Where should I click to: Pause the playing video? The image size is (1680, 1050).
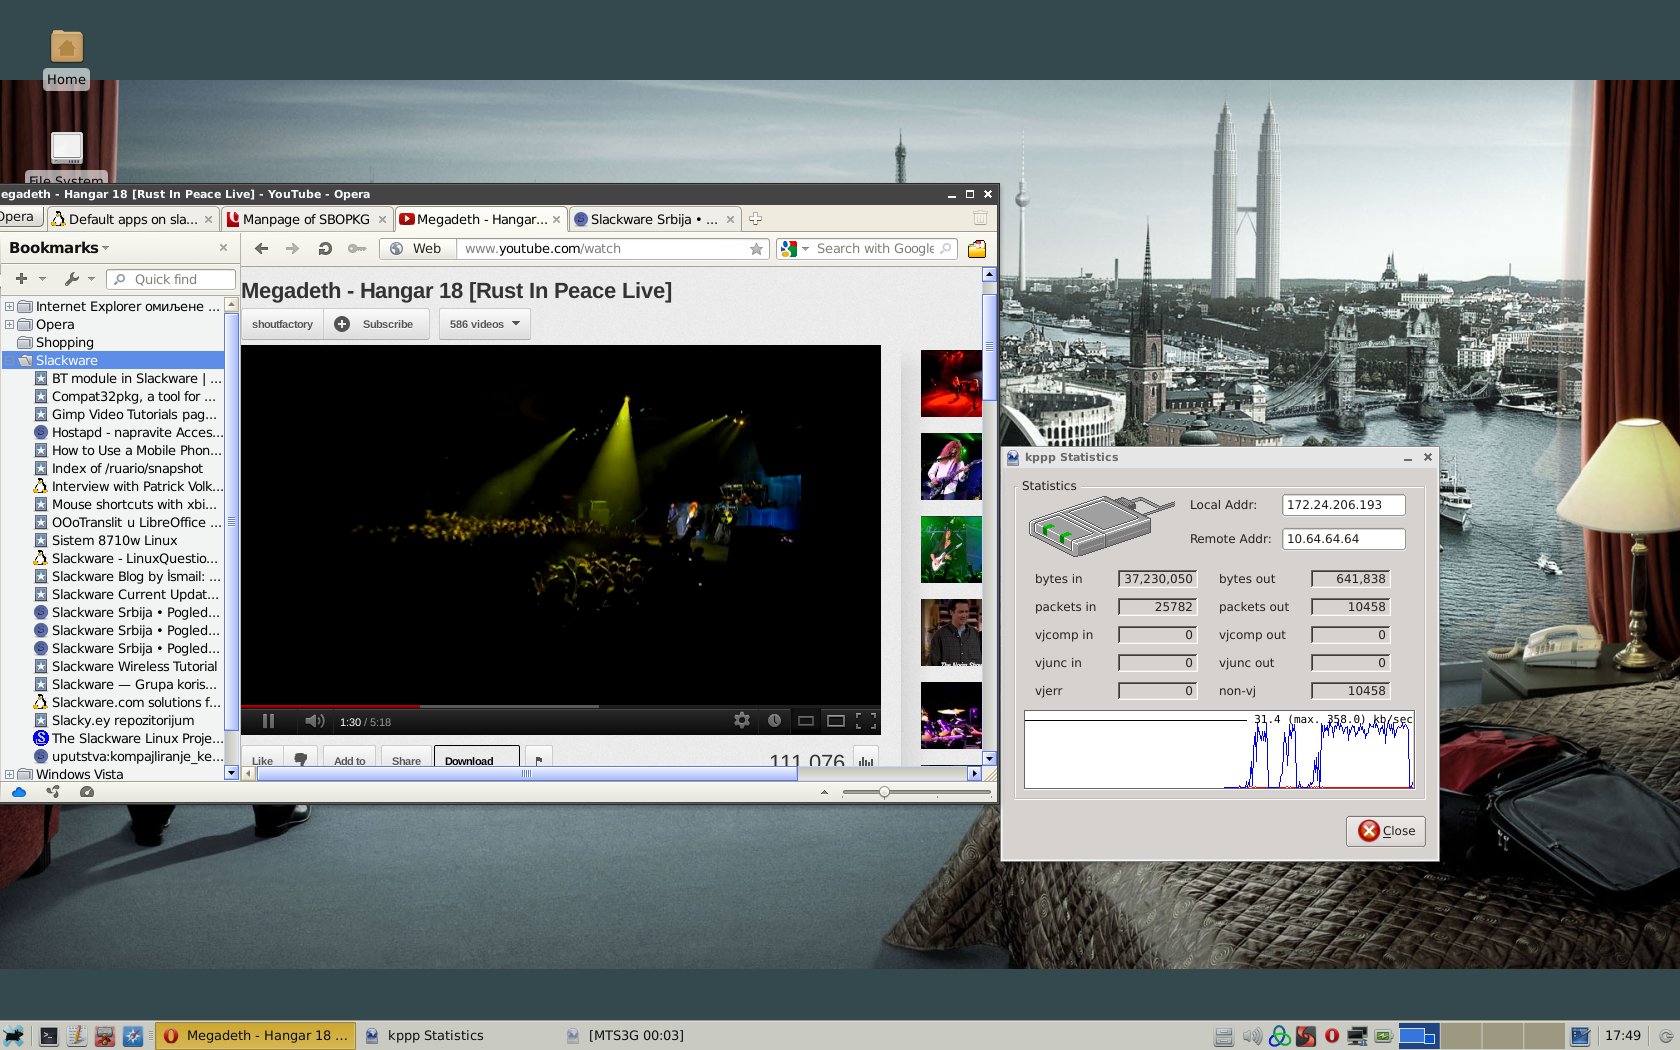click(268, 721)
